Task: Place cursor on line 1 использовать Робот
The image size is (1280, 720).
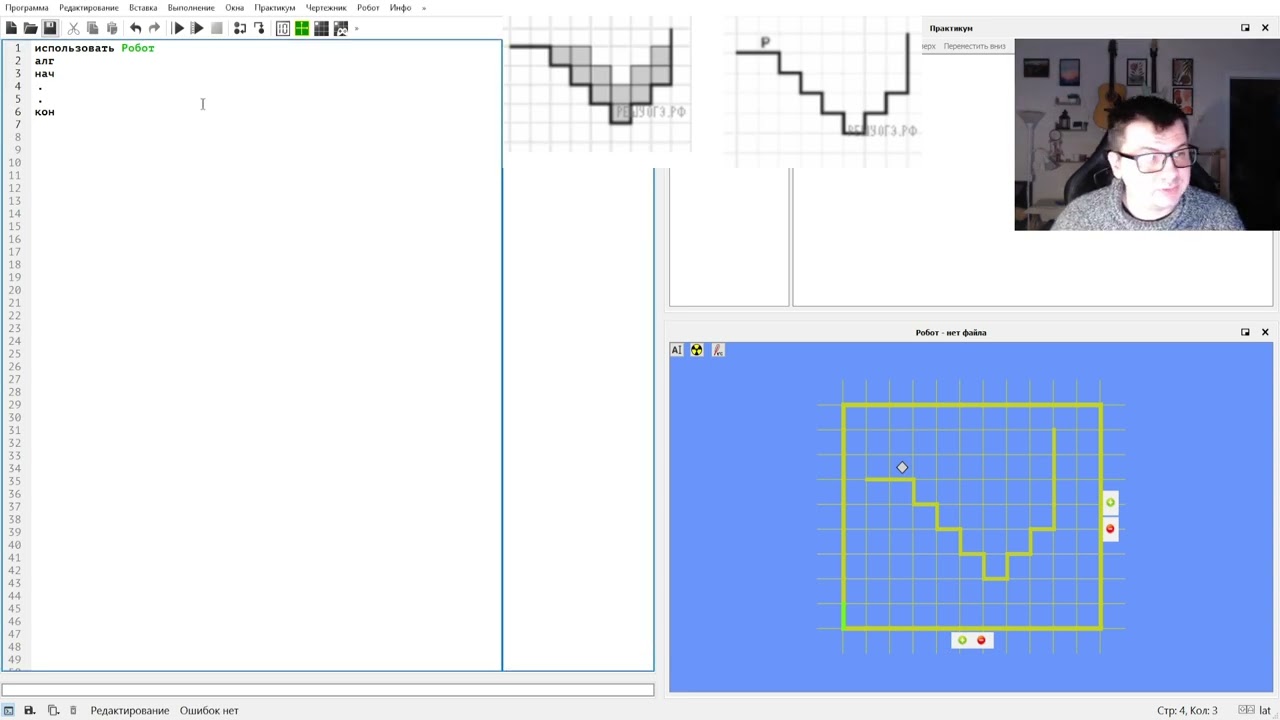Action: point(94,48)
